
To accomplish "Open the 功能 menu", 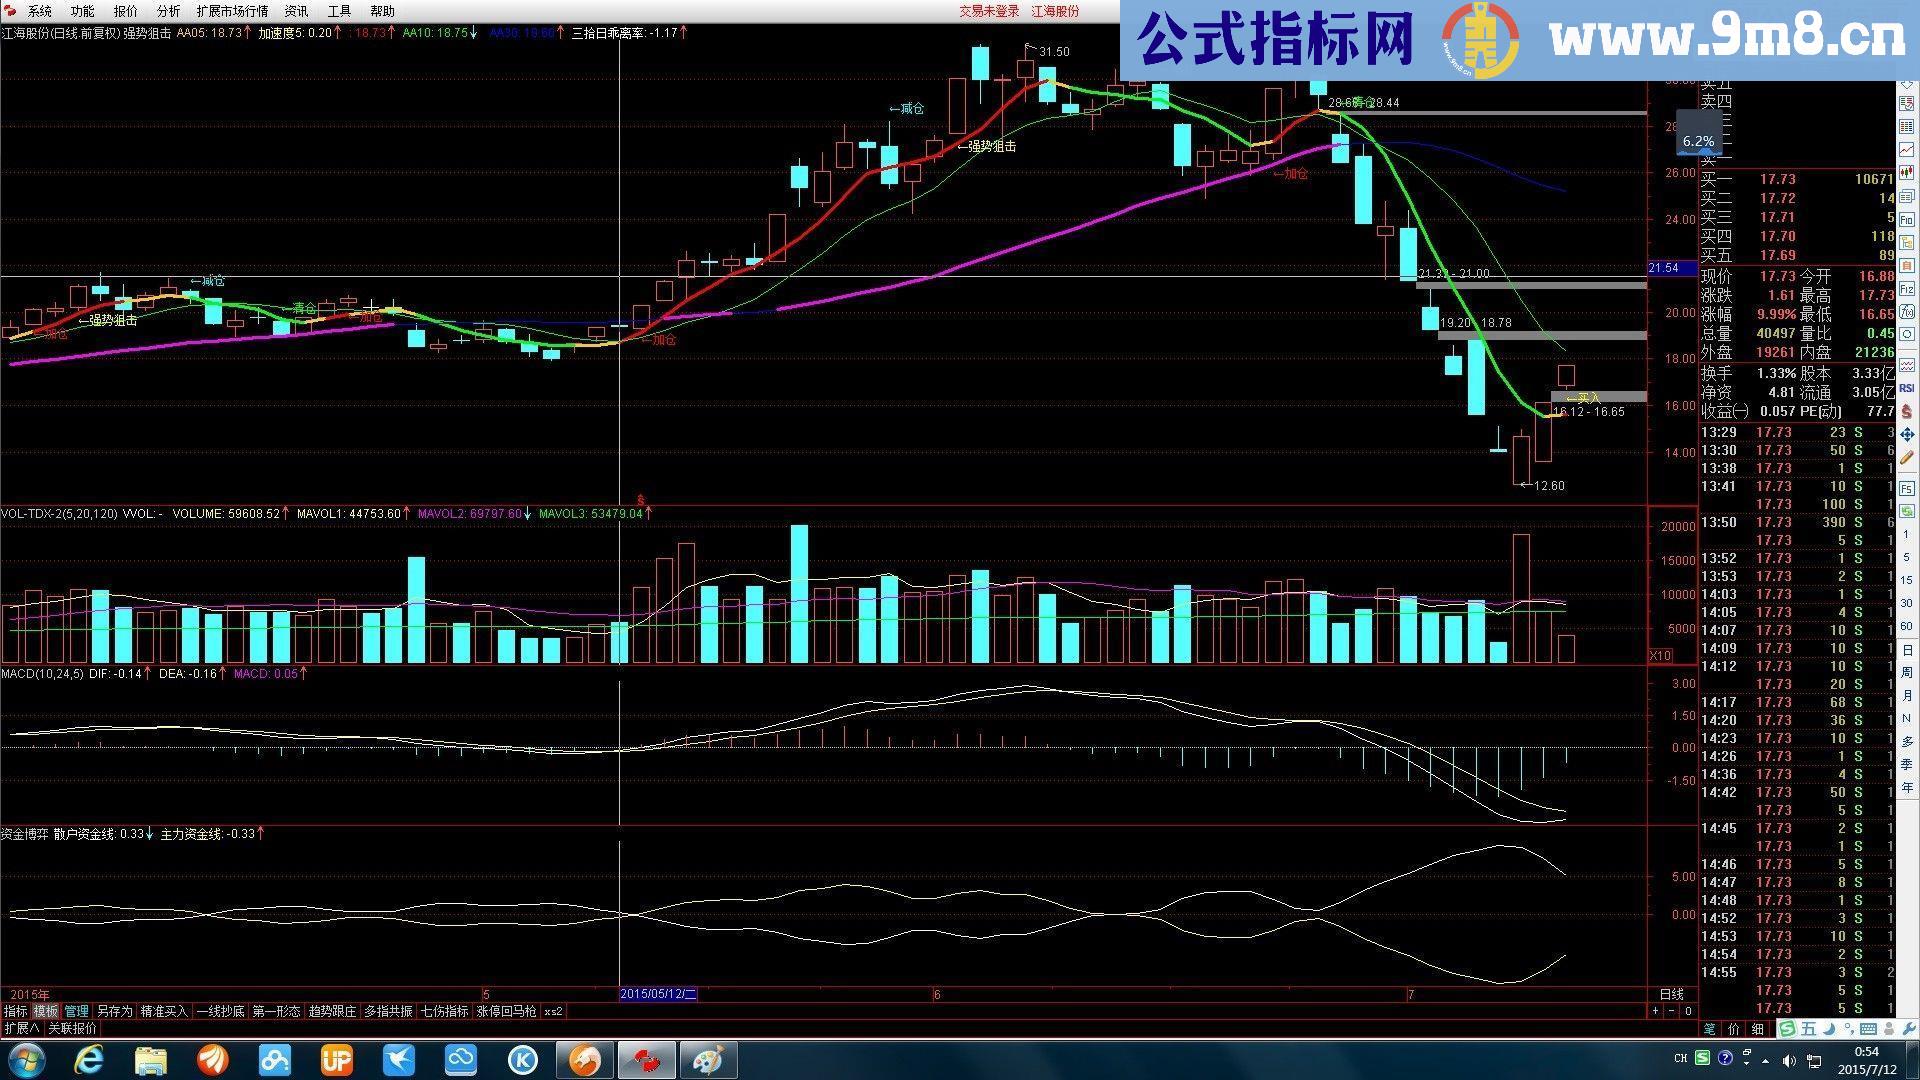I will [x=82, y=11].
